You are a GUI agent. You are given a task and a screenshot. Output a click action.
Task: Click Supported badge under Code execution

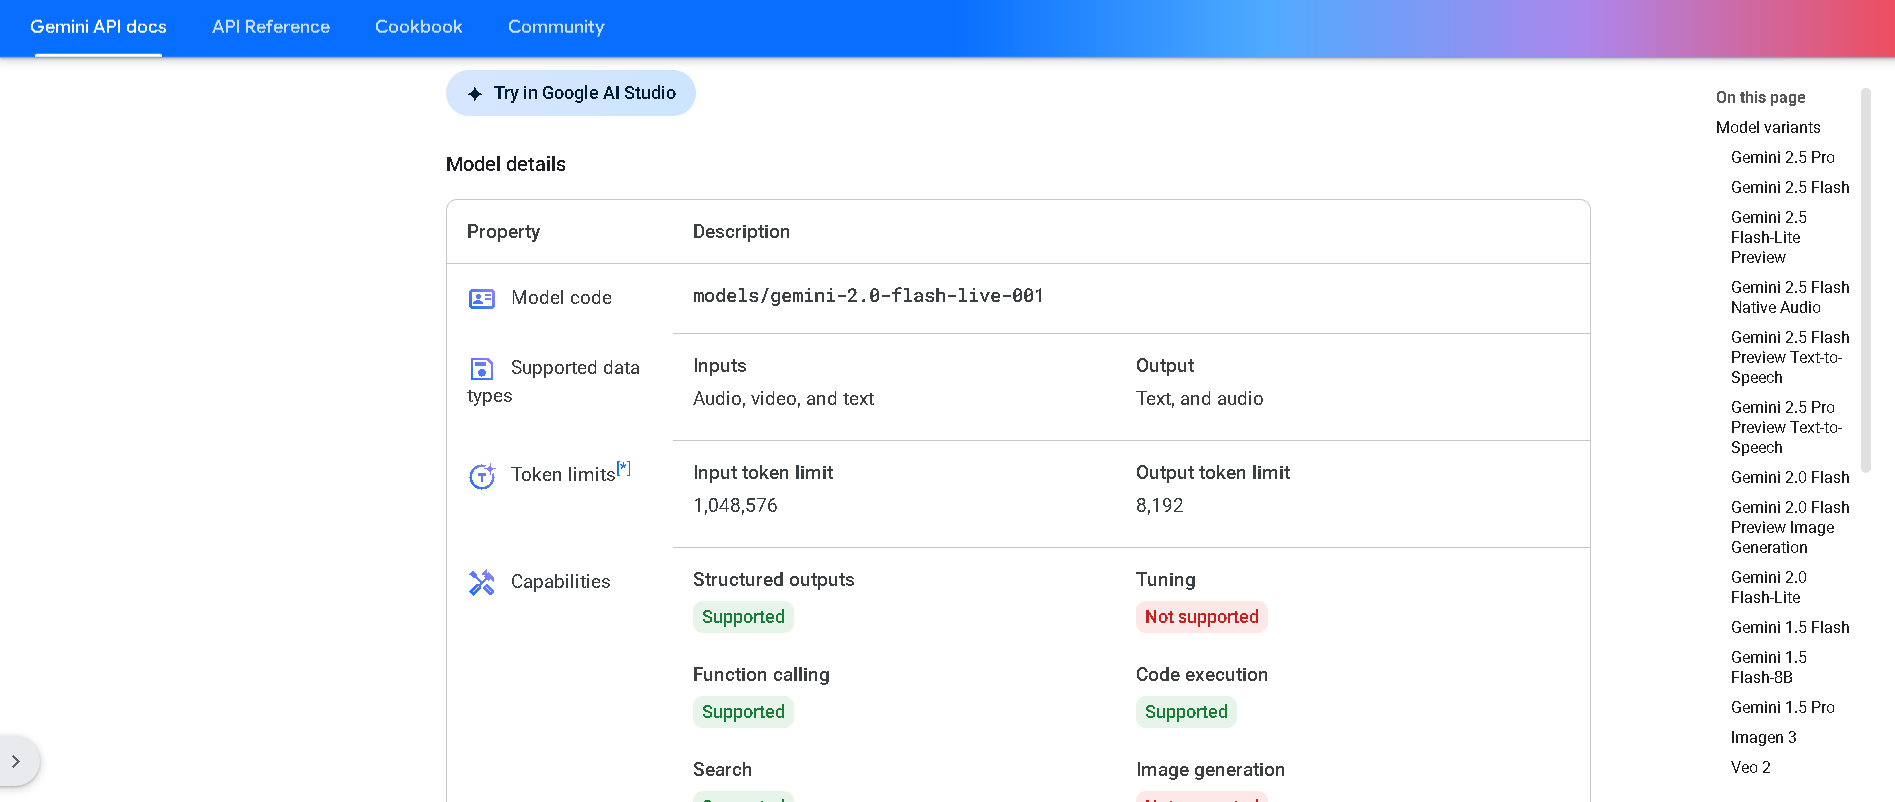[1186, 712]
